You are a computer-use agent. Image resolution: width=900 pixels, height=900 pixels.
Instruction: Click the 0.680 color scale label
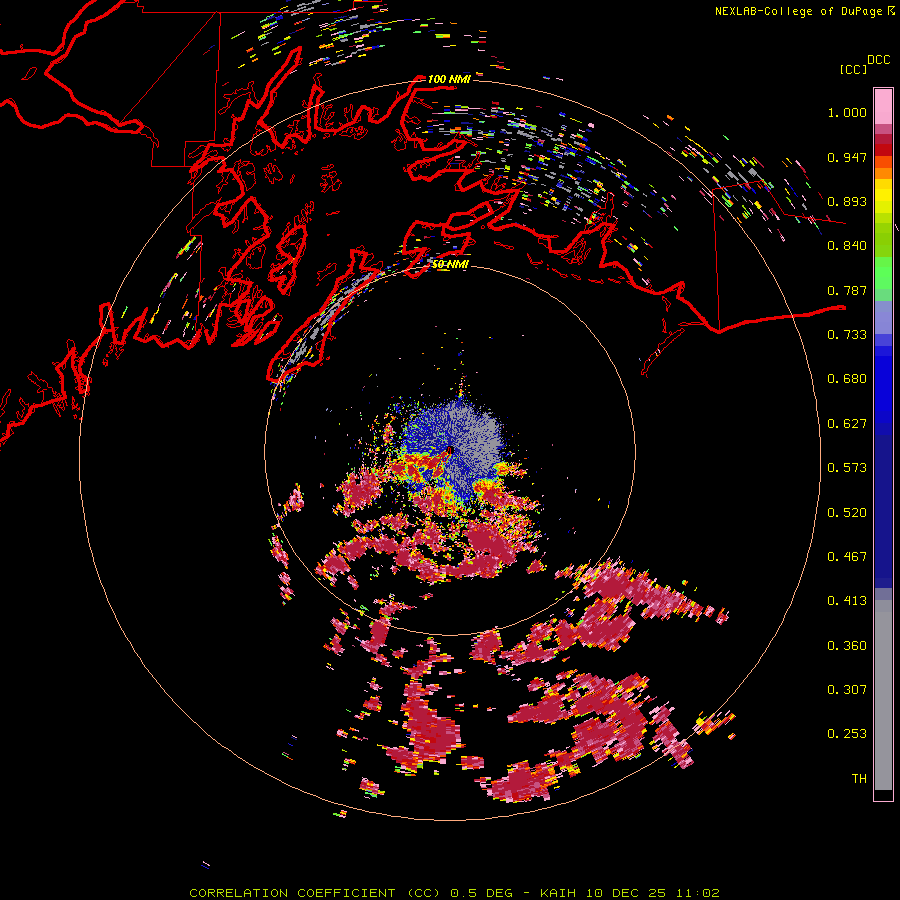[847, 379]
